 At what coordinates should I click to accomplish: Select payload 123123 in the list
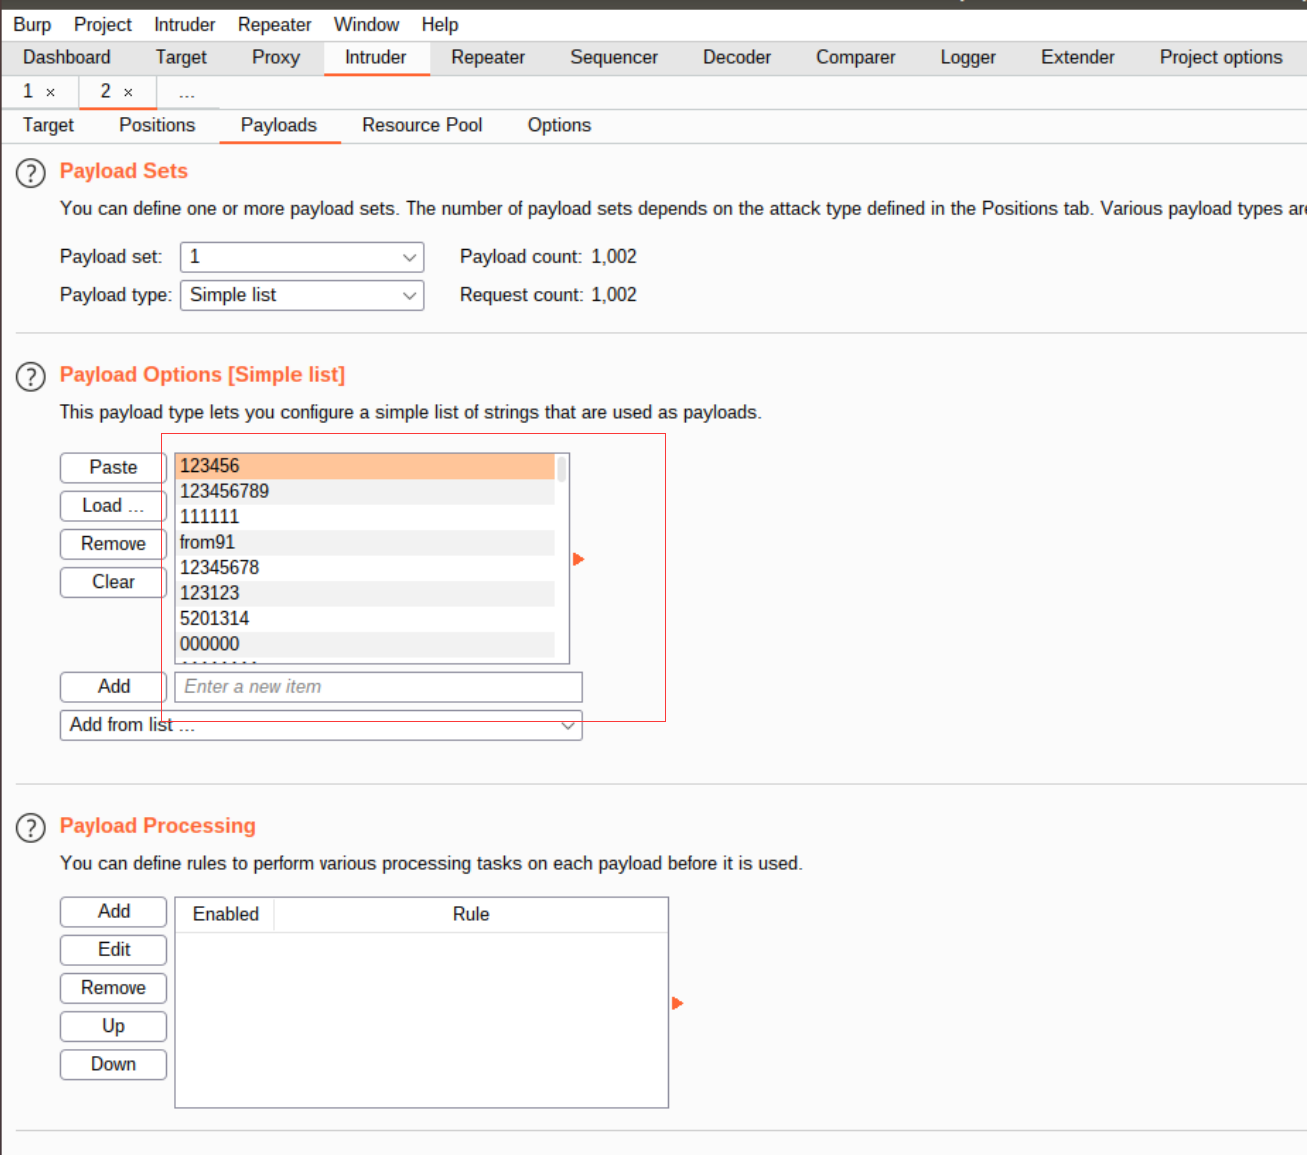pyautogui.click(x=365, y=594)
